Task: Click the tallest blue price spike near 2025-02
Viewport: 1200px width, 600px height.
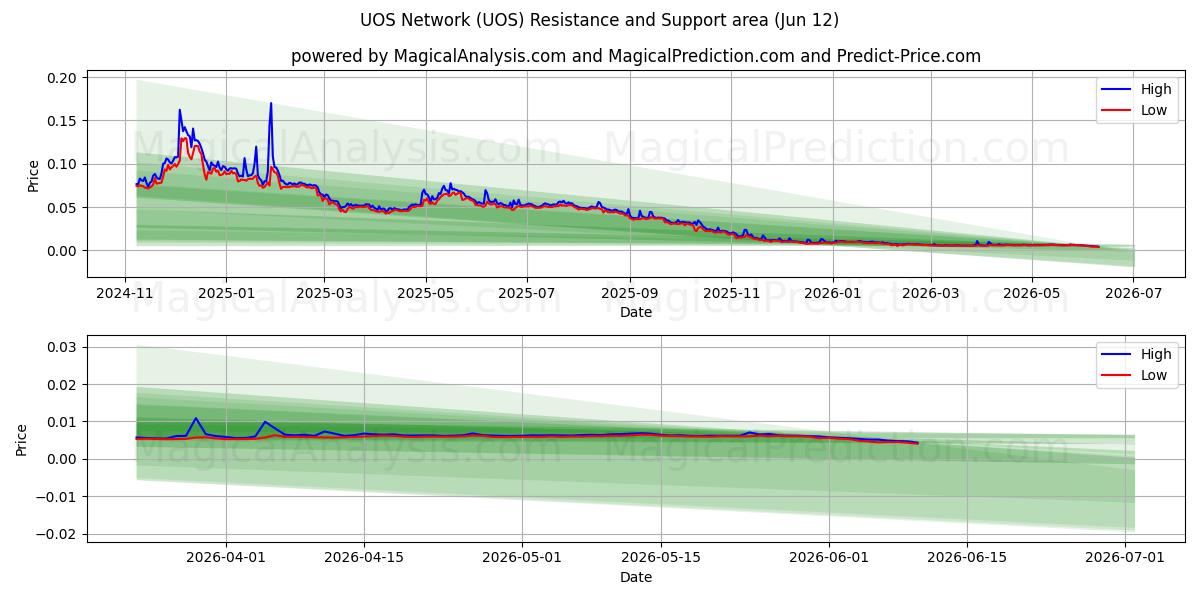Action: pyautogui.click(x=270, y=104)
